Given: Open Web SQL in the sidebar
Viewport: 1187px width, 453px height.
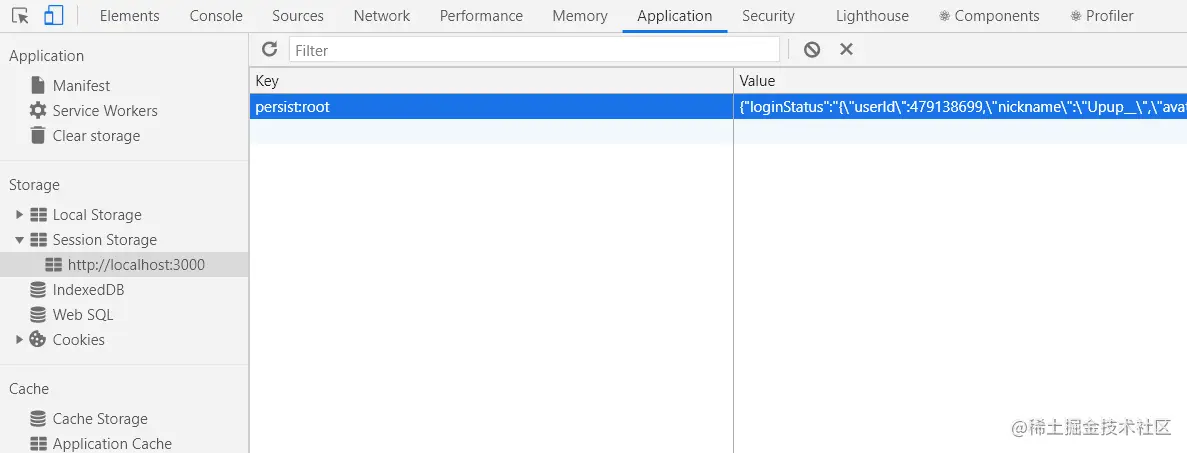Looking at the screenshot, I should pos(83,315).
